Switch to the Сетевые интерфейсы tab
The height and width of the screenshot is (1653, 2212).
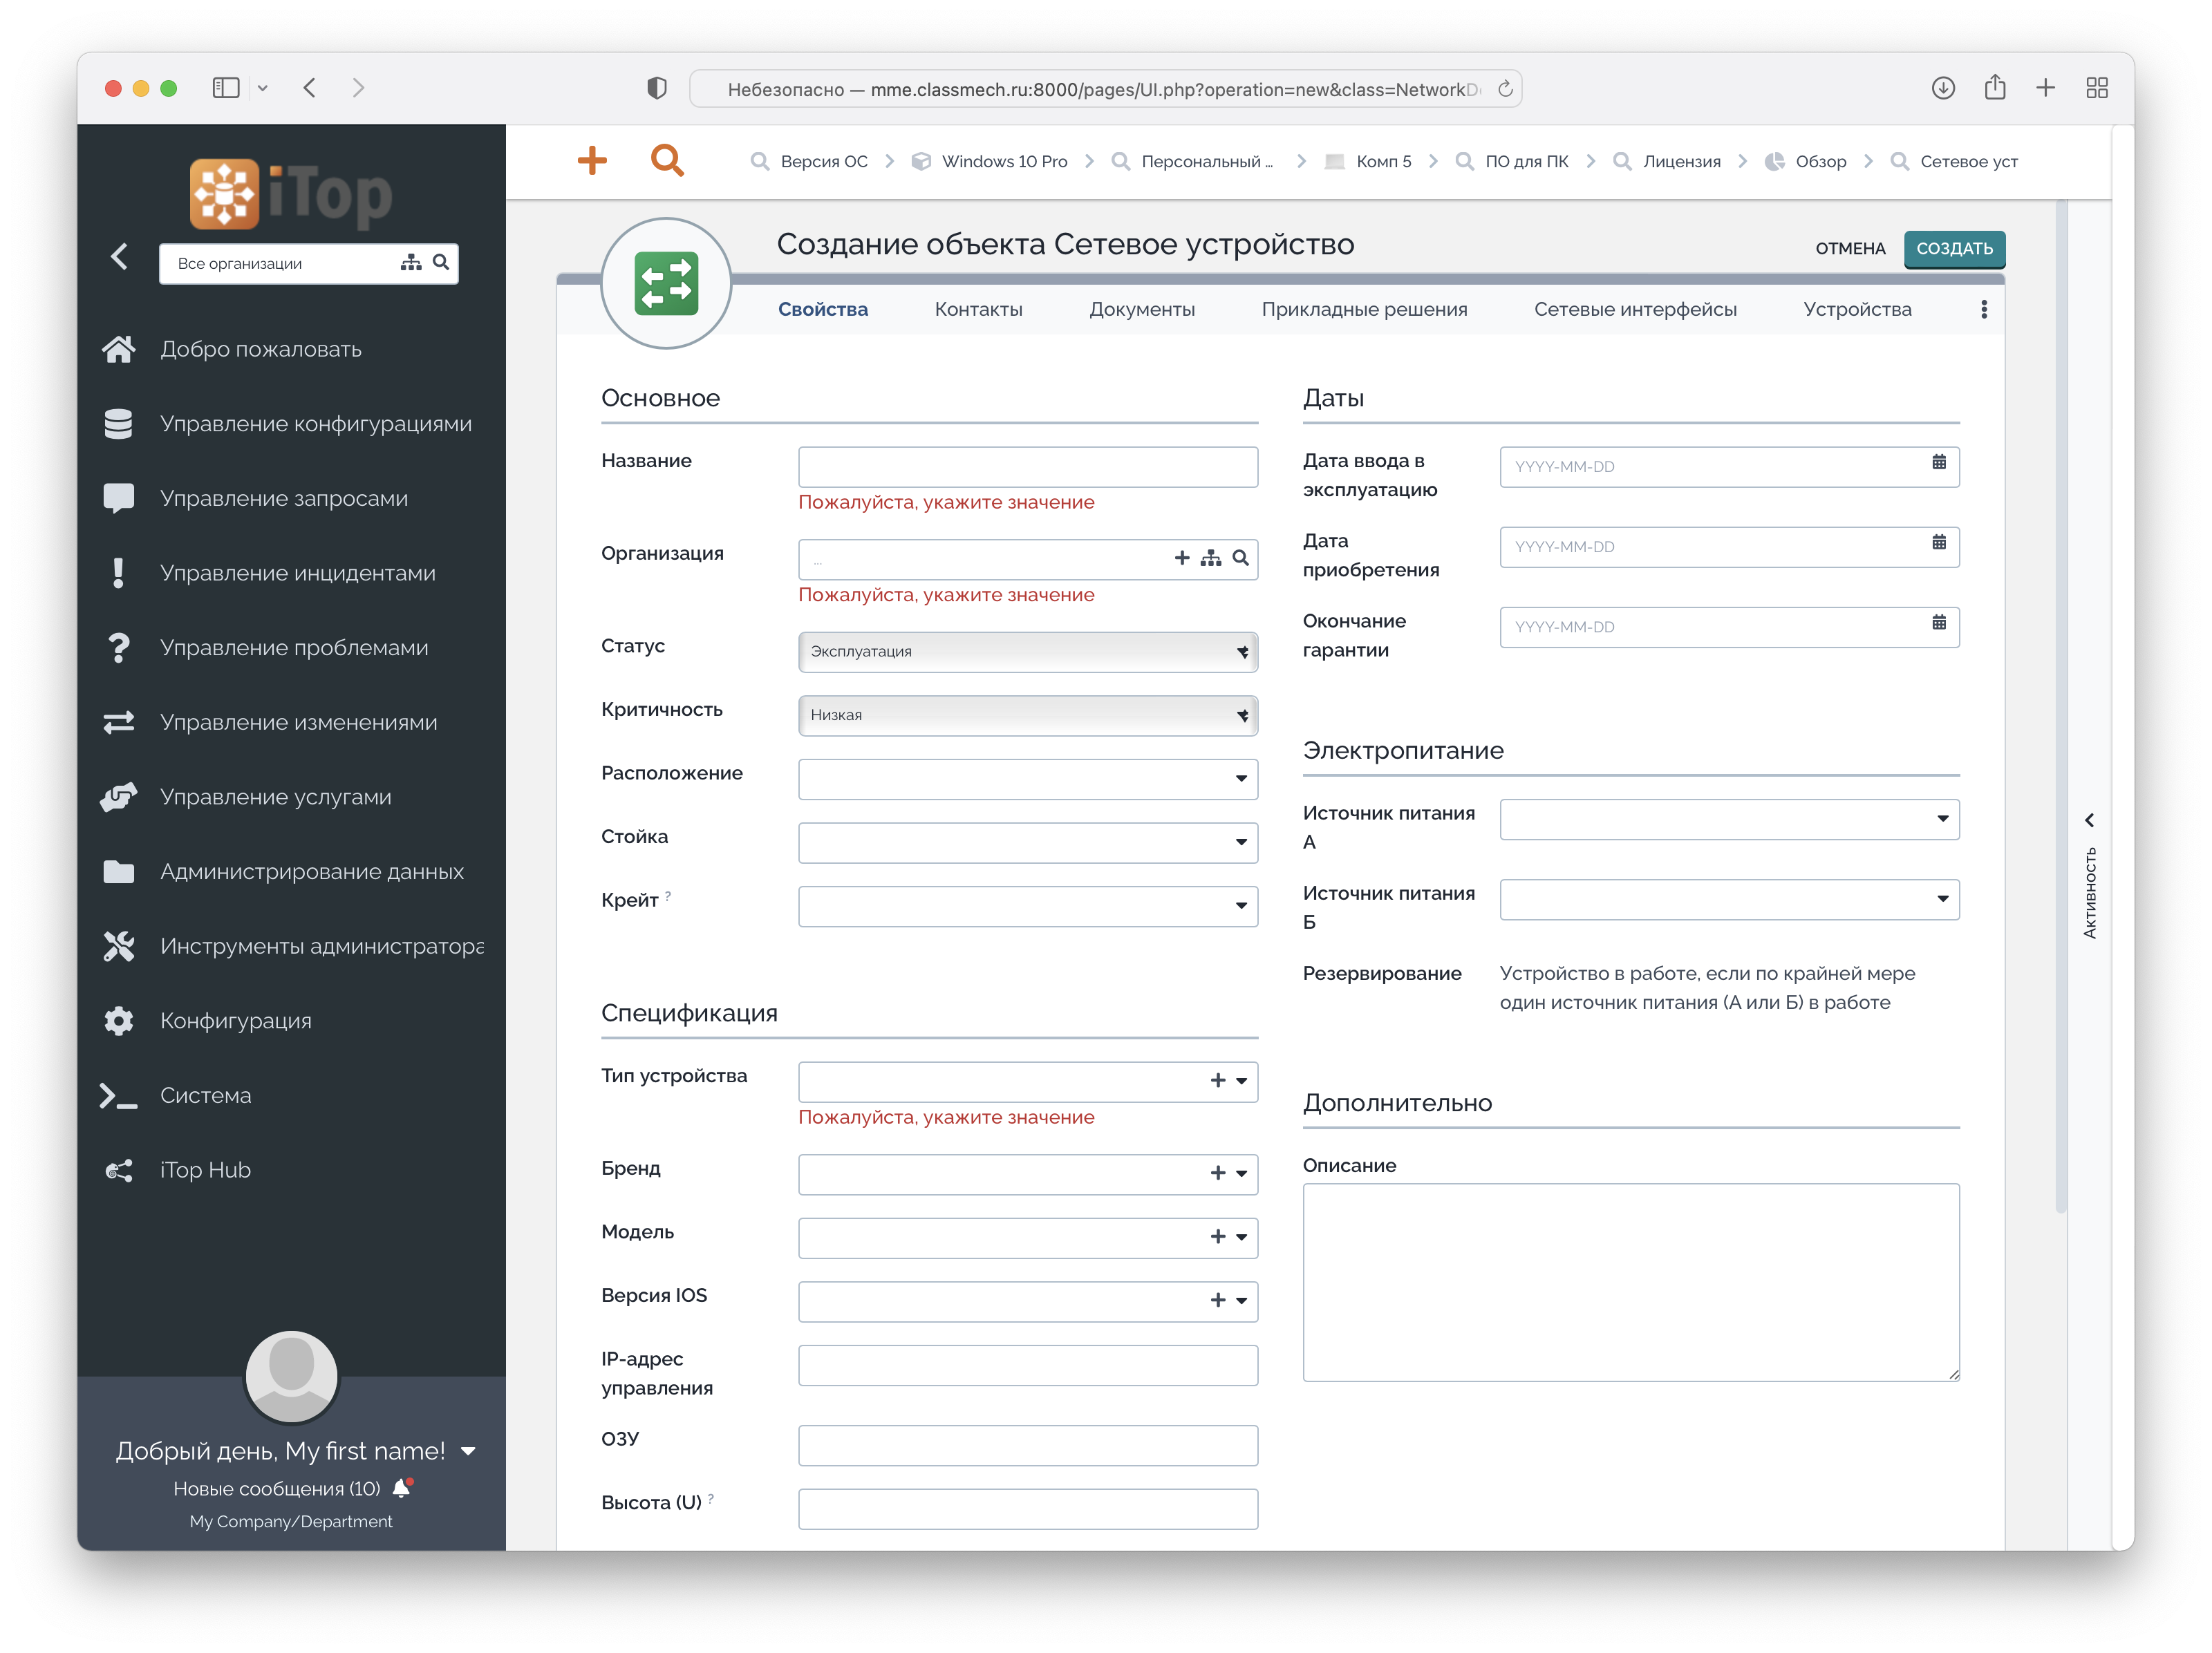click(x=1635, y=309)
